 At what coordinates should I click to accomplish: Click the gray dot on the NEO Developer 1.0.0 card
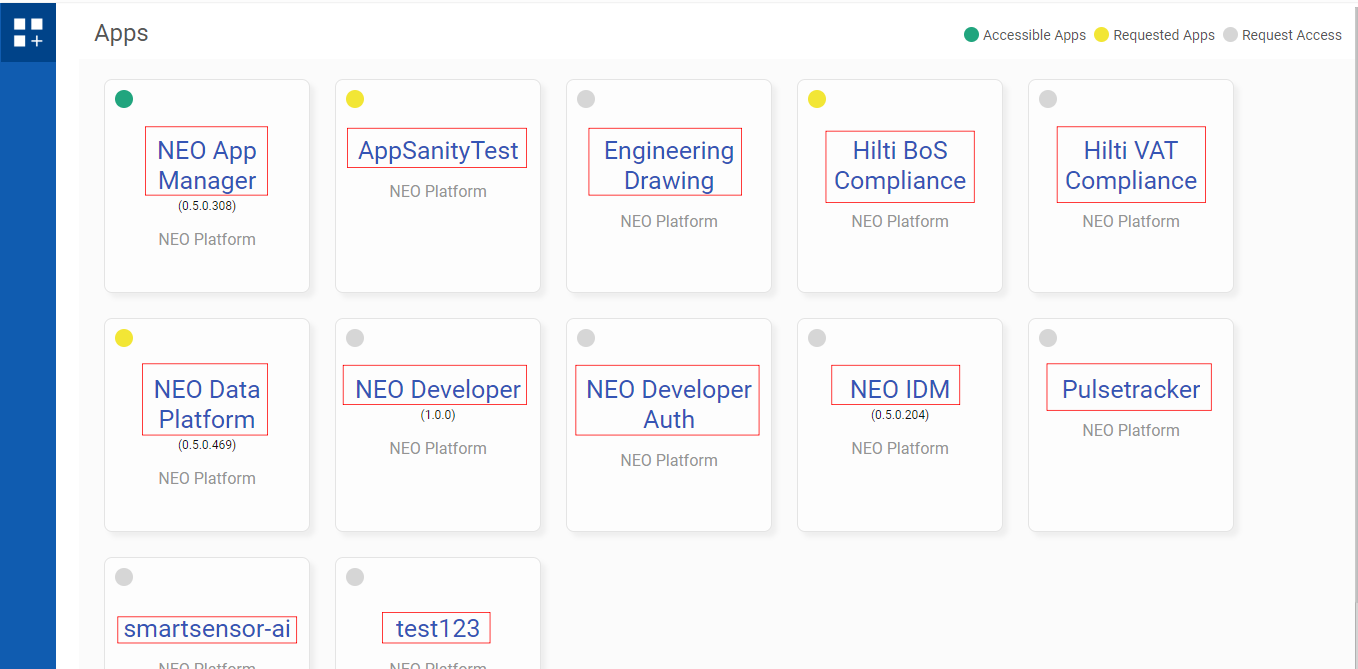355,338
